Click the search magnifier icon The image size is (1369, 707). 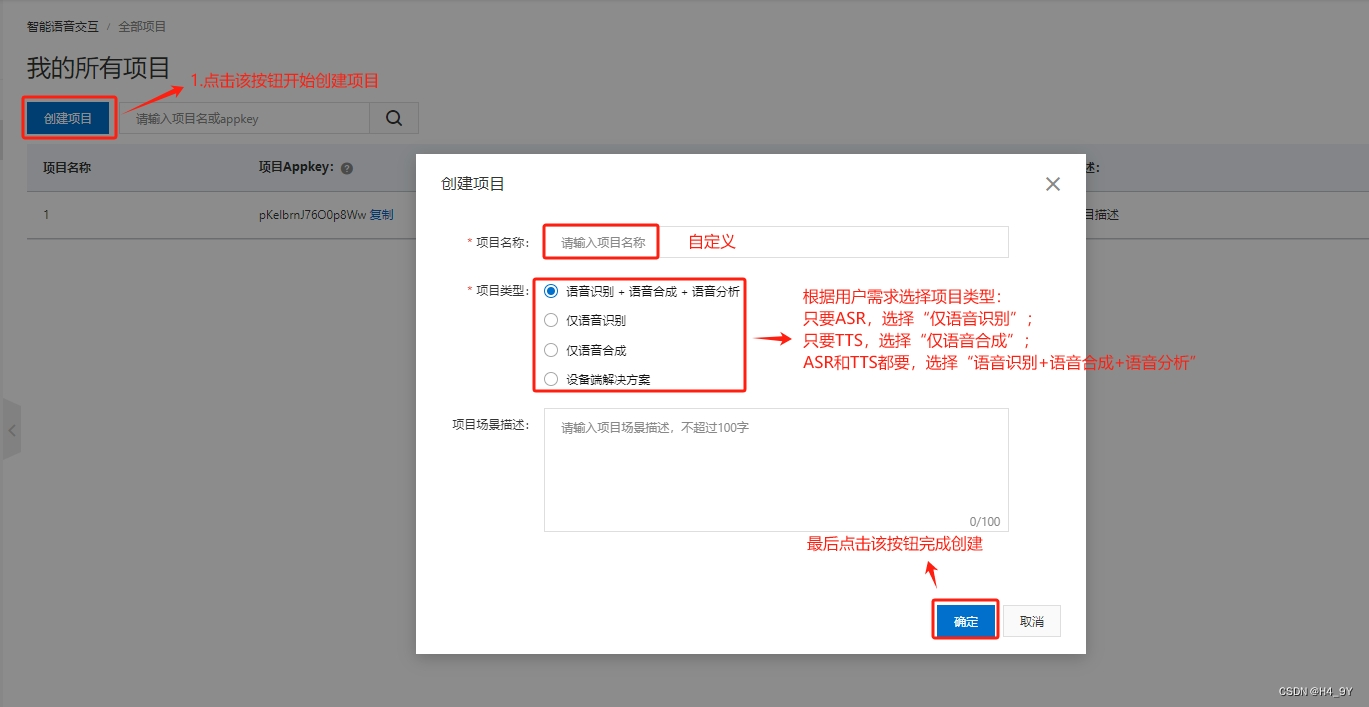click(393, 117)
